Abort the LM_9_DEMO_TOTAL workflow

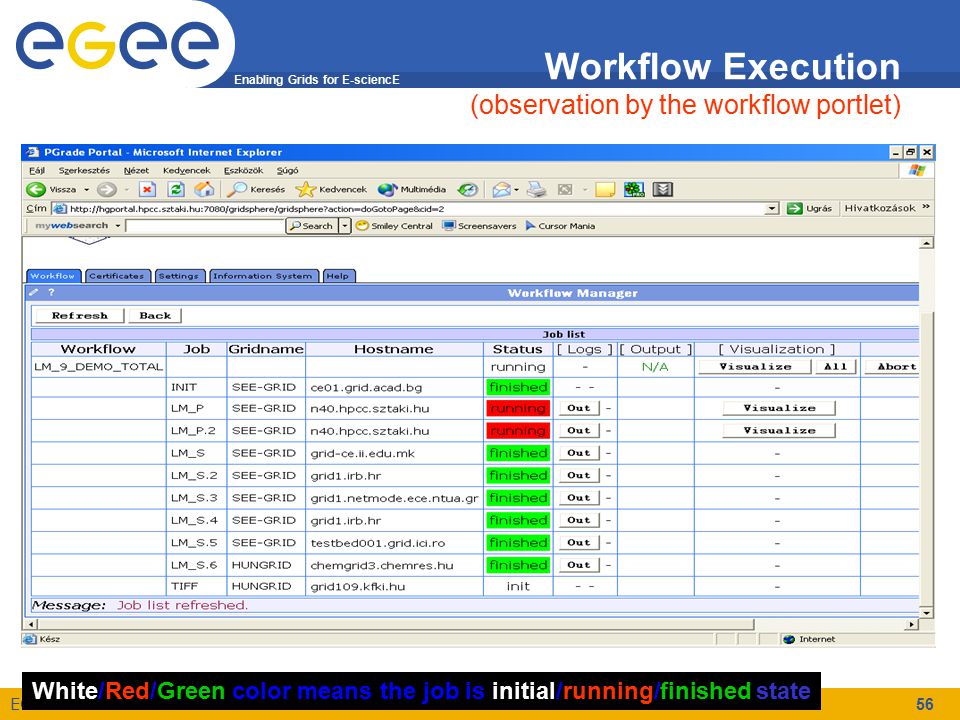click(893, 367)
